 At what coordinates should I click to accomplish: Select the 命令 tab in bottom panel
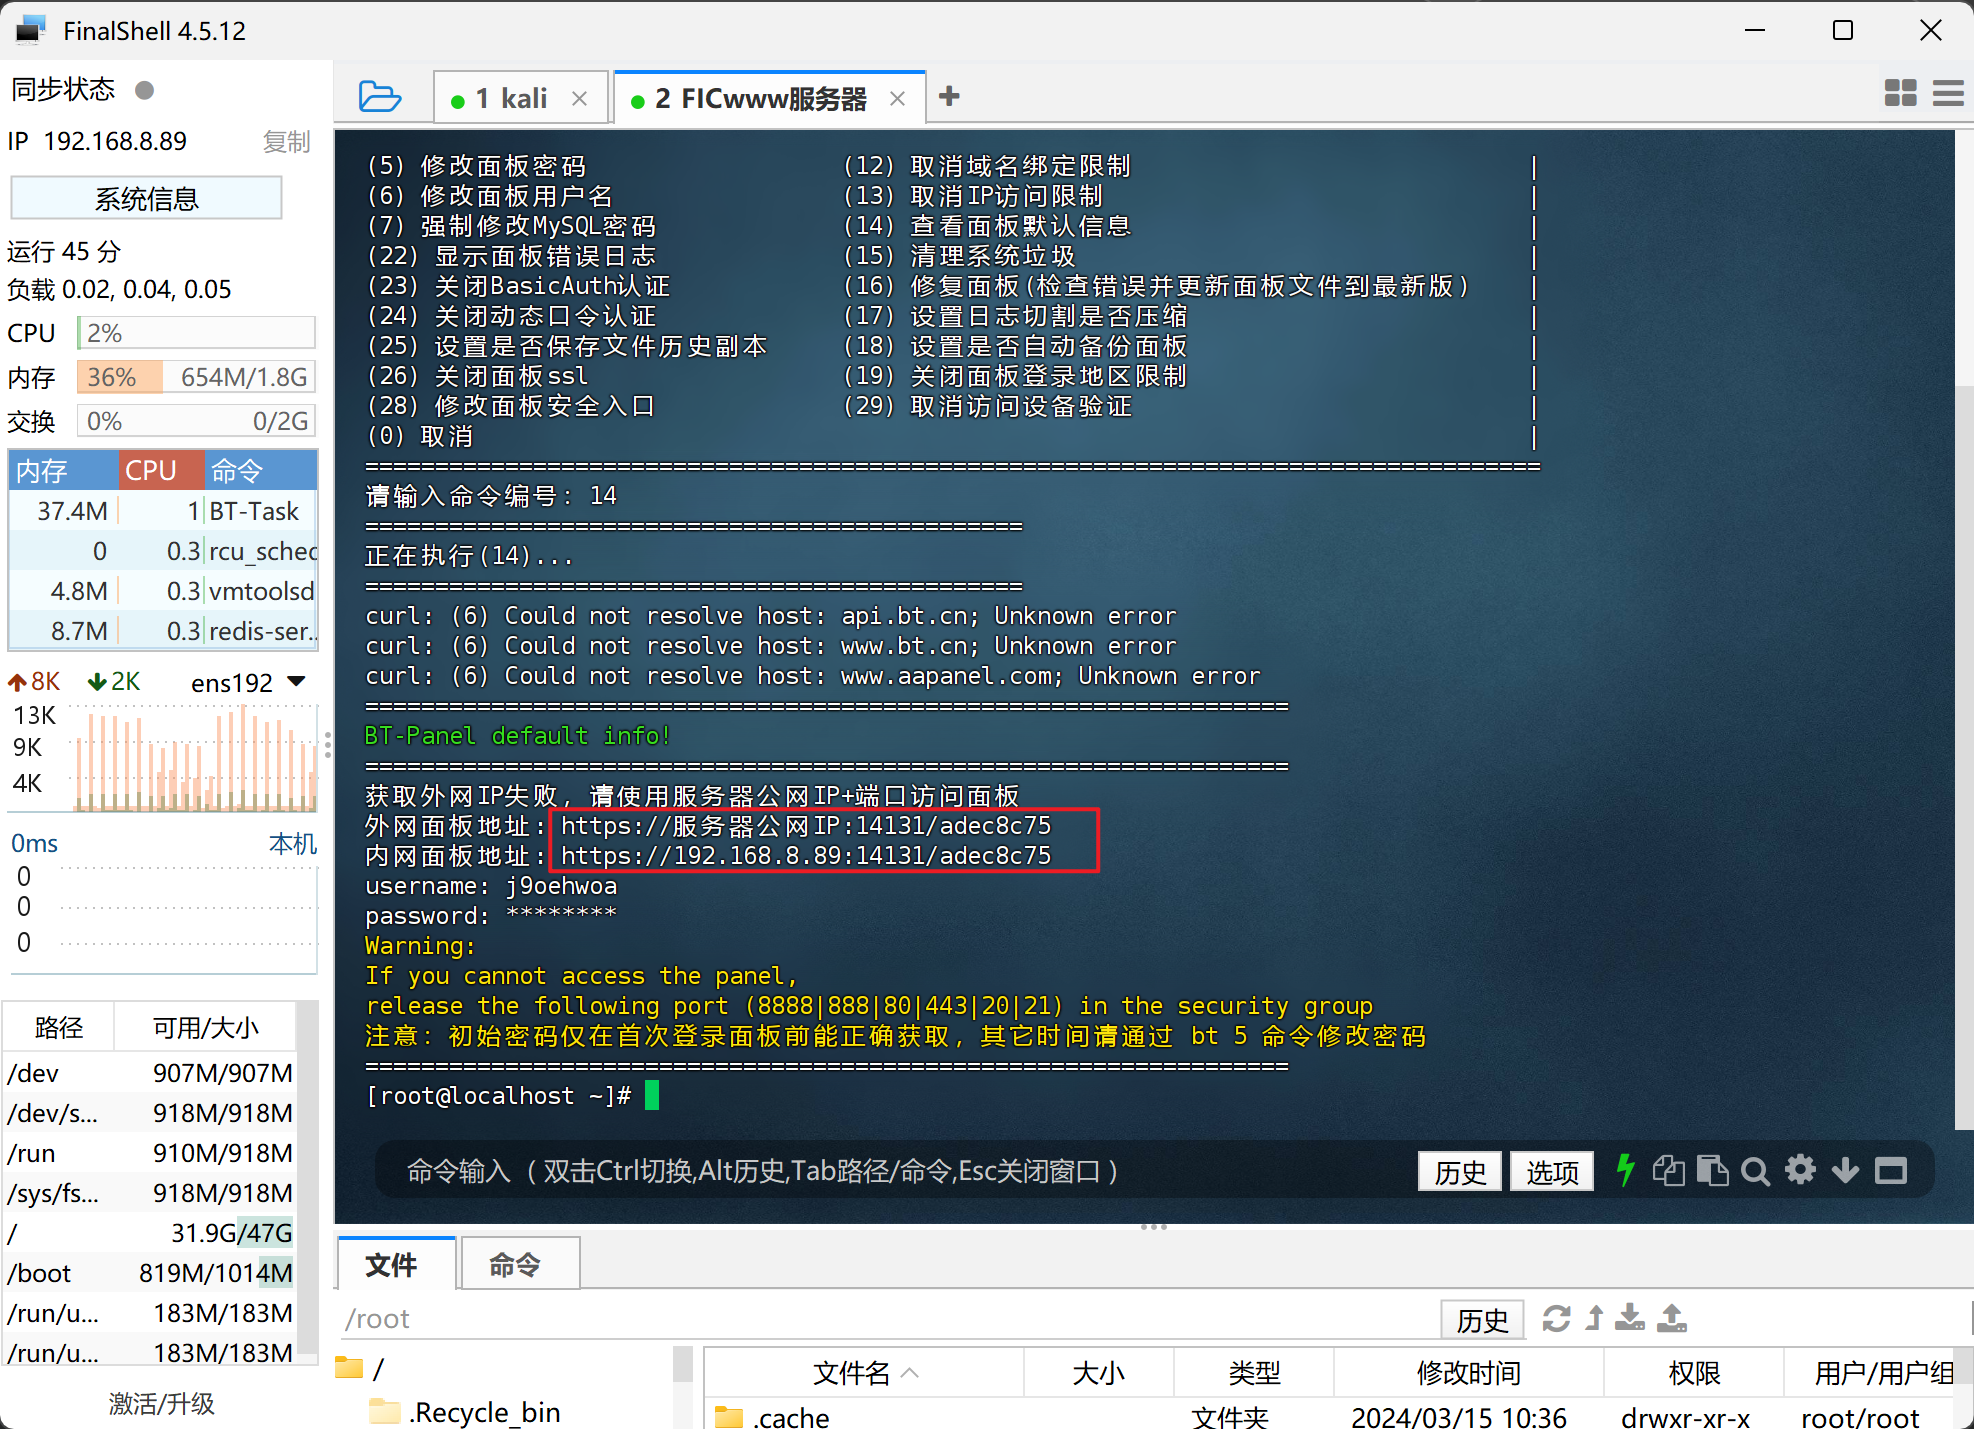[515, 1265]
